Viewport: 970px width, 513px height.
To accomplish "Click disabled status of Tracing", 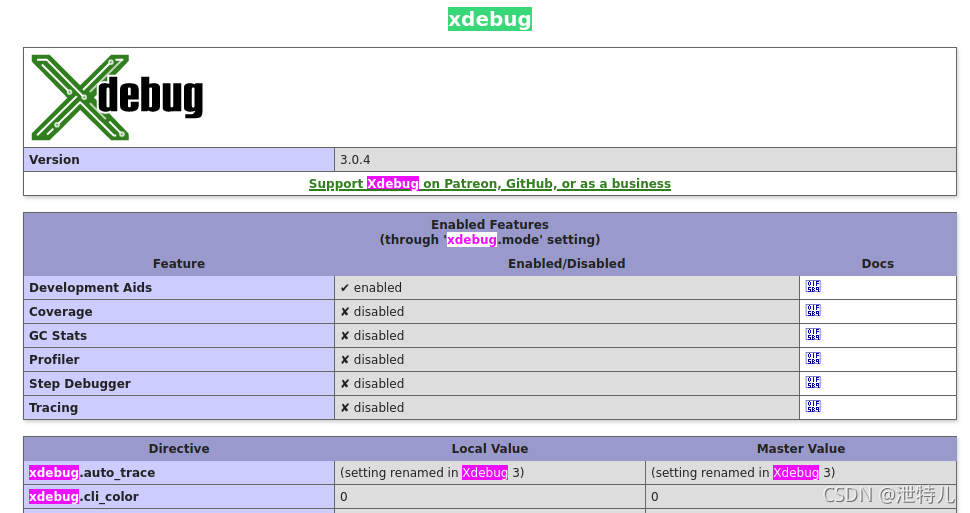I will tap(372, 408).
